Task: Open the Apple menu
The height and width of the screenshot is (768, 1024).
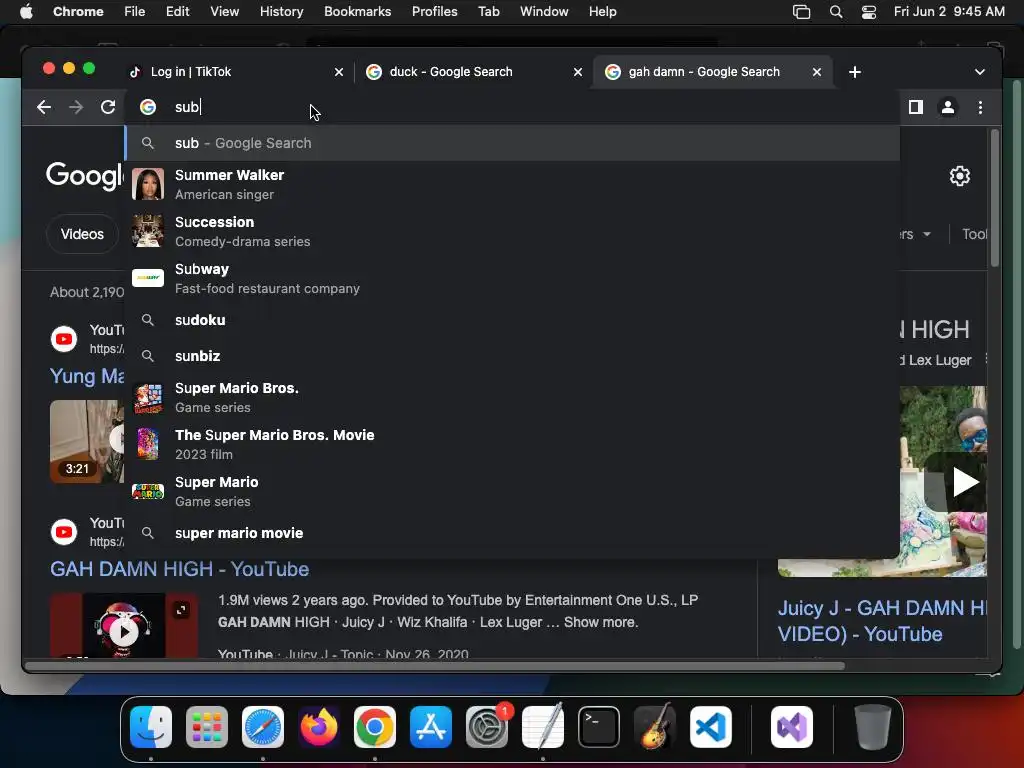Action: click(x=26, y=12)
